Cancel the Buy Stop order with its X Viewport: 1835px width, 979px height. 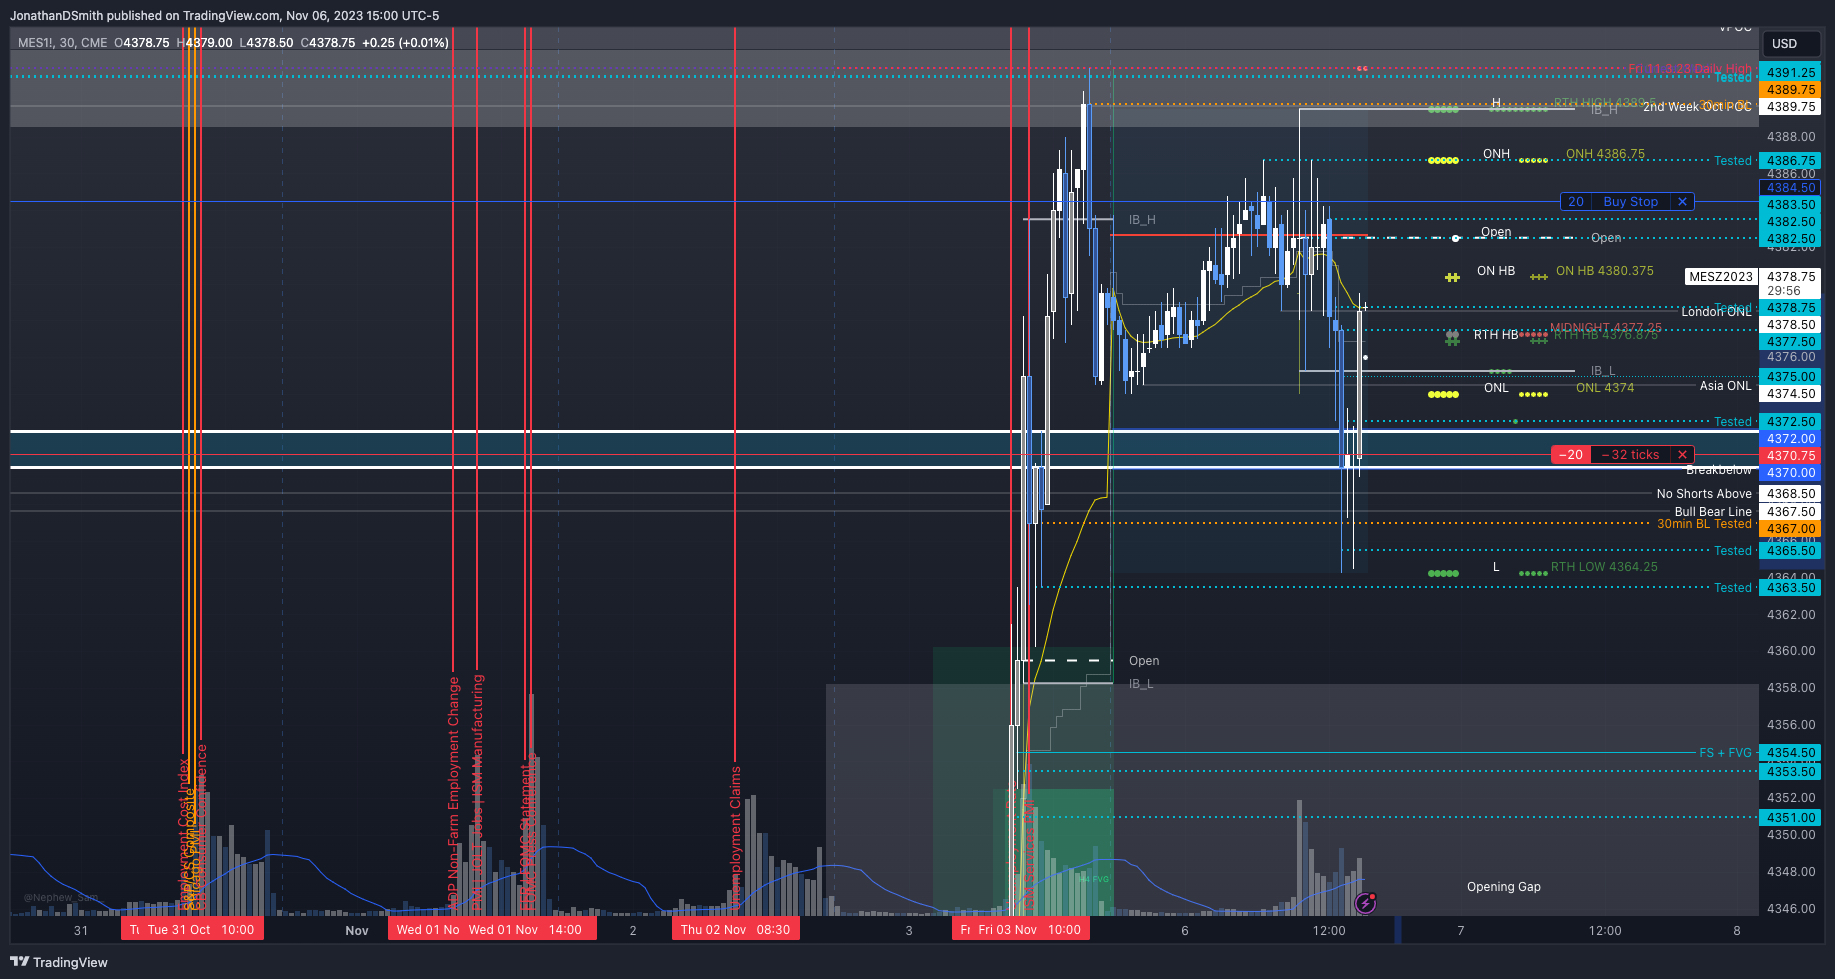click(1682, 202)
